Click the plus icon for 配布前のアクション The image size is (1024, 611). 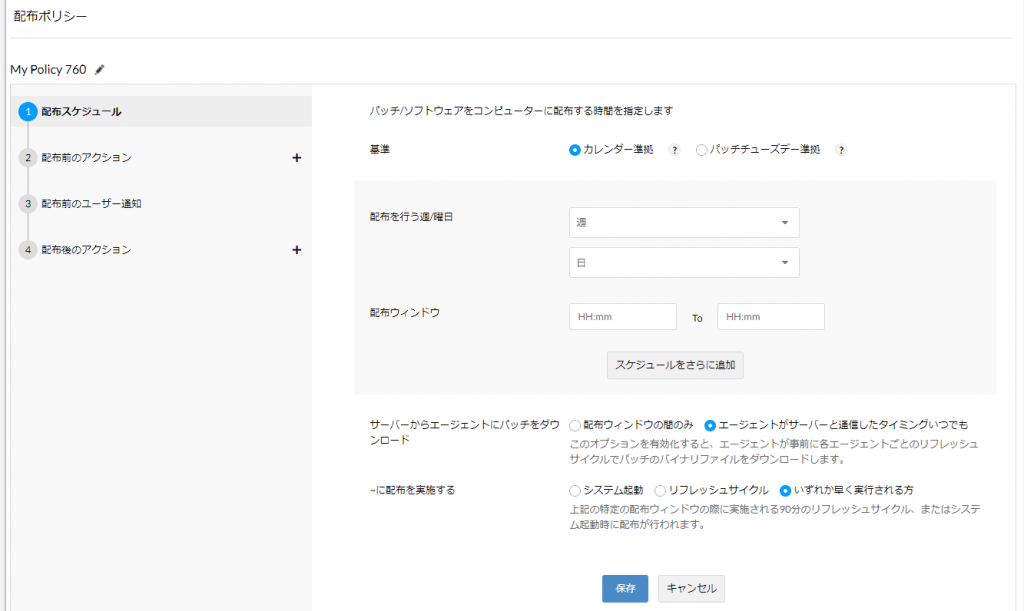tap(296, 158)
